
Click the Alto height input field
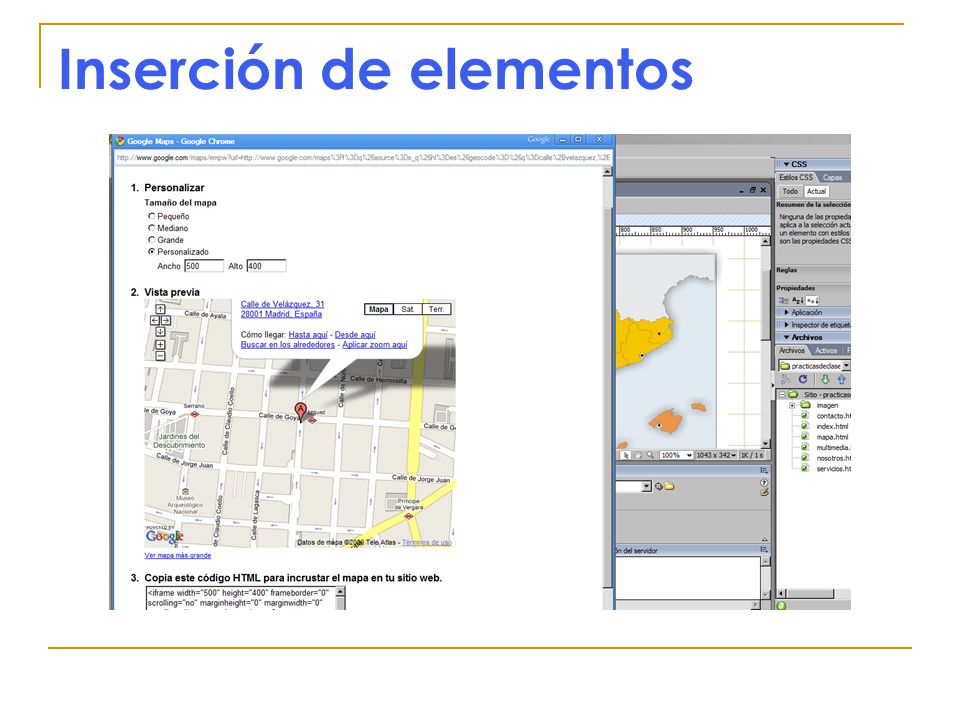[266, 266]
